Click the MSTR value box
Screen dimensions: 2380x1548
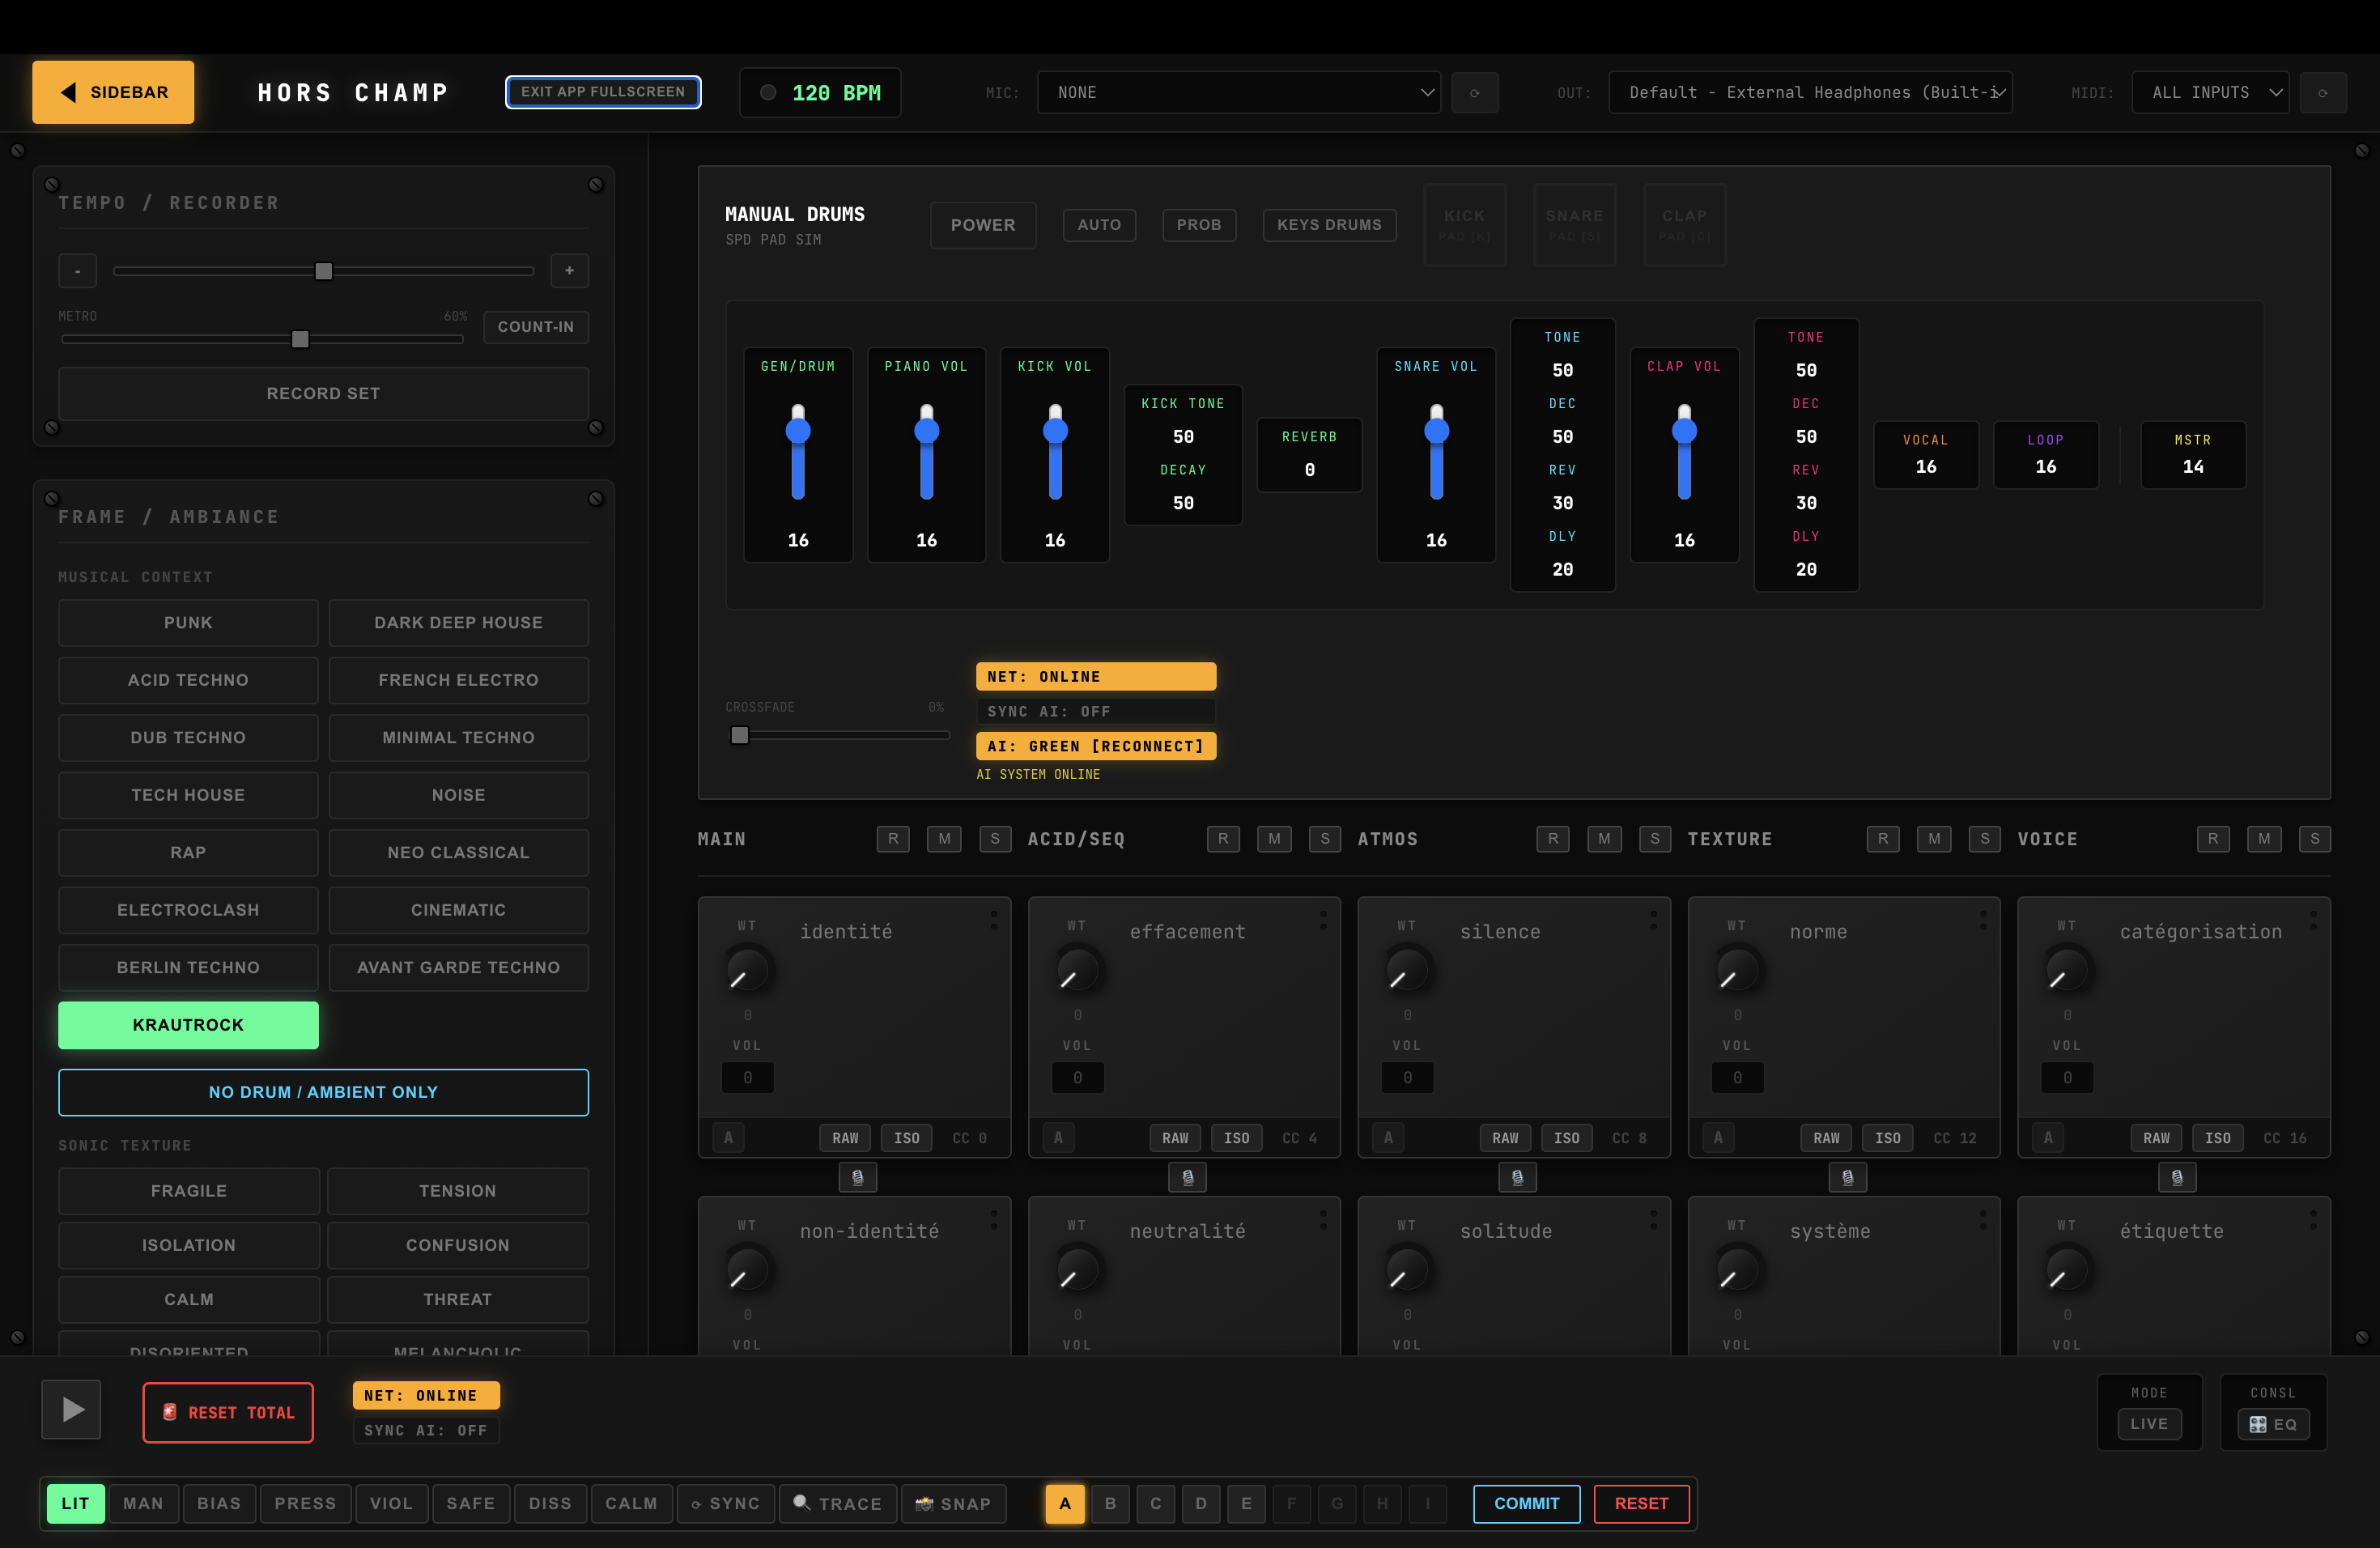pos(2193,454)
